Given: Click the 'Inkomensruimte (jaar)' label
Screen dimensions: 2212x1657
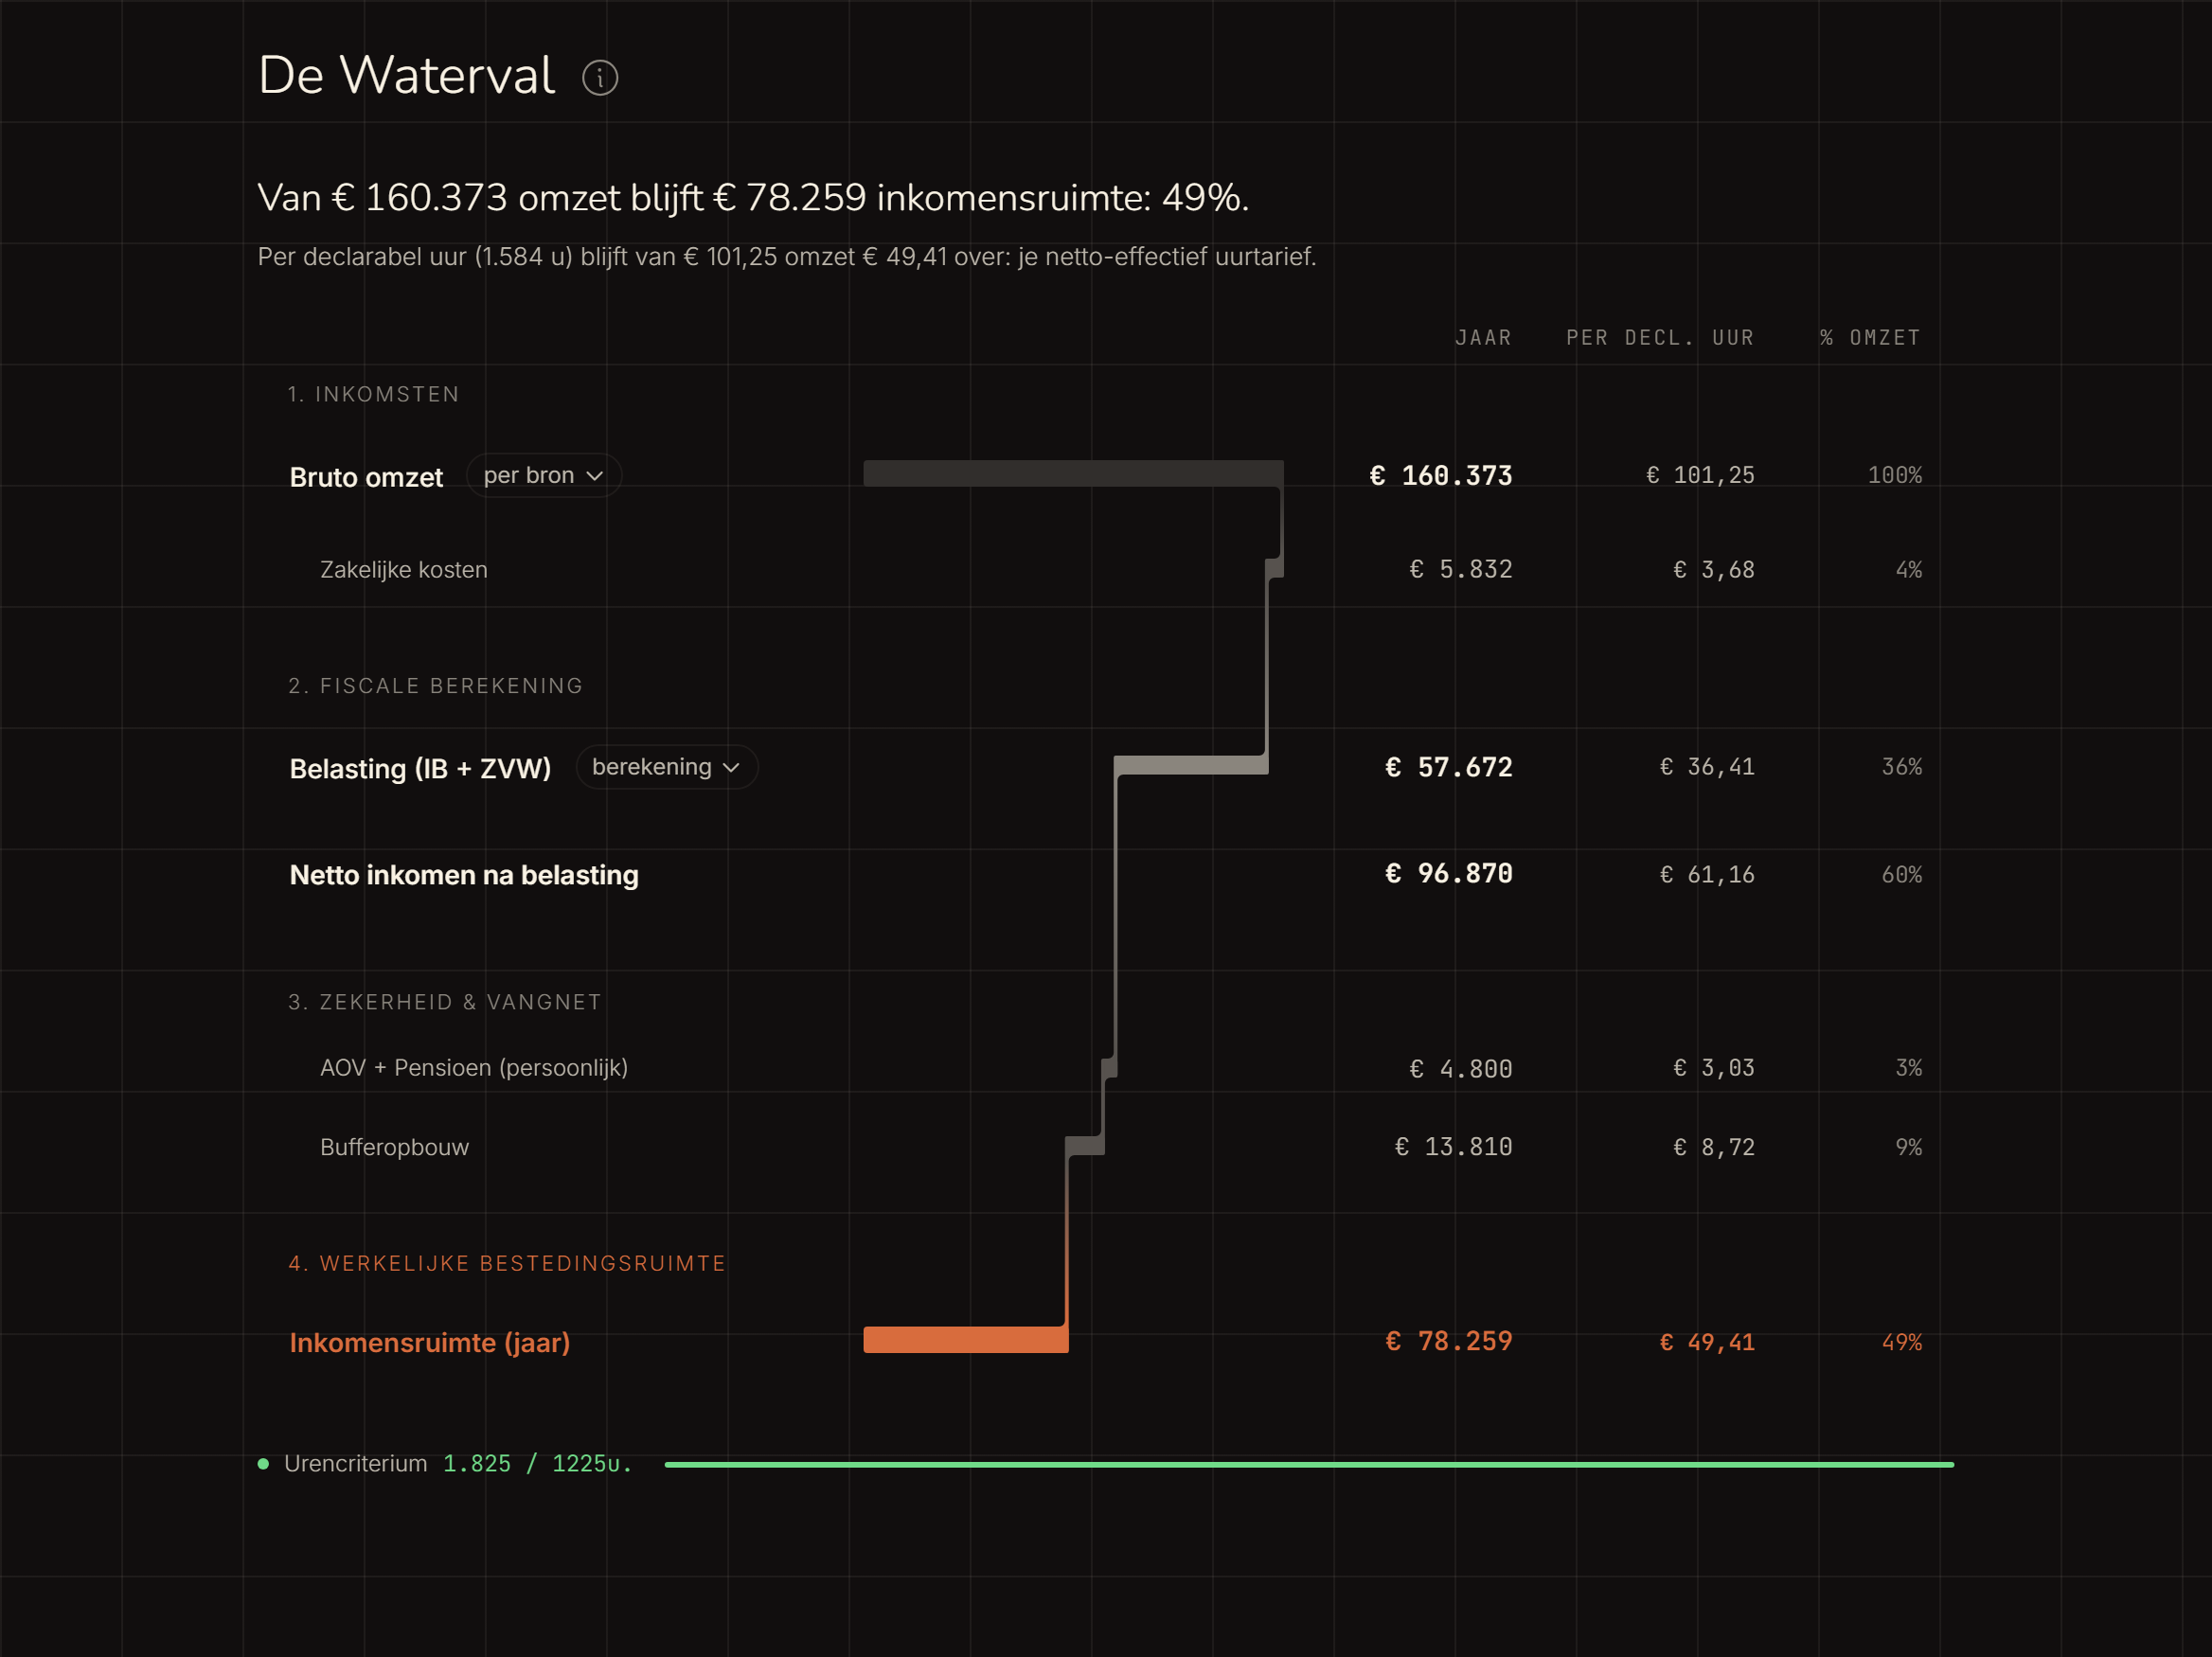Looking at the screenshot, I should (430, 1343).
